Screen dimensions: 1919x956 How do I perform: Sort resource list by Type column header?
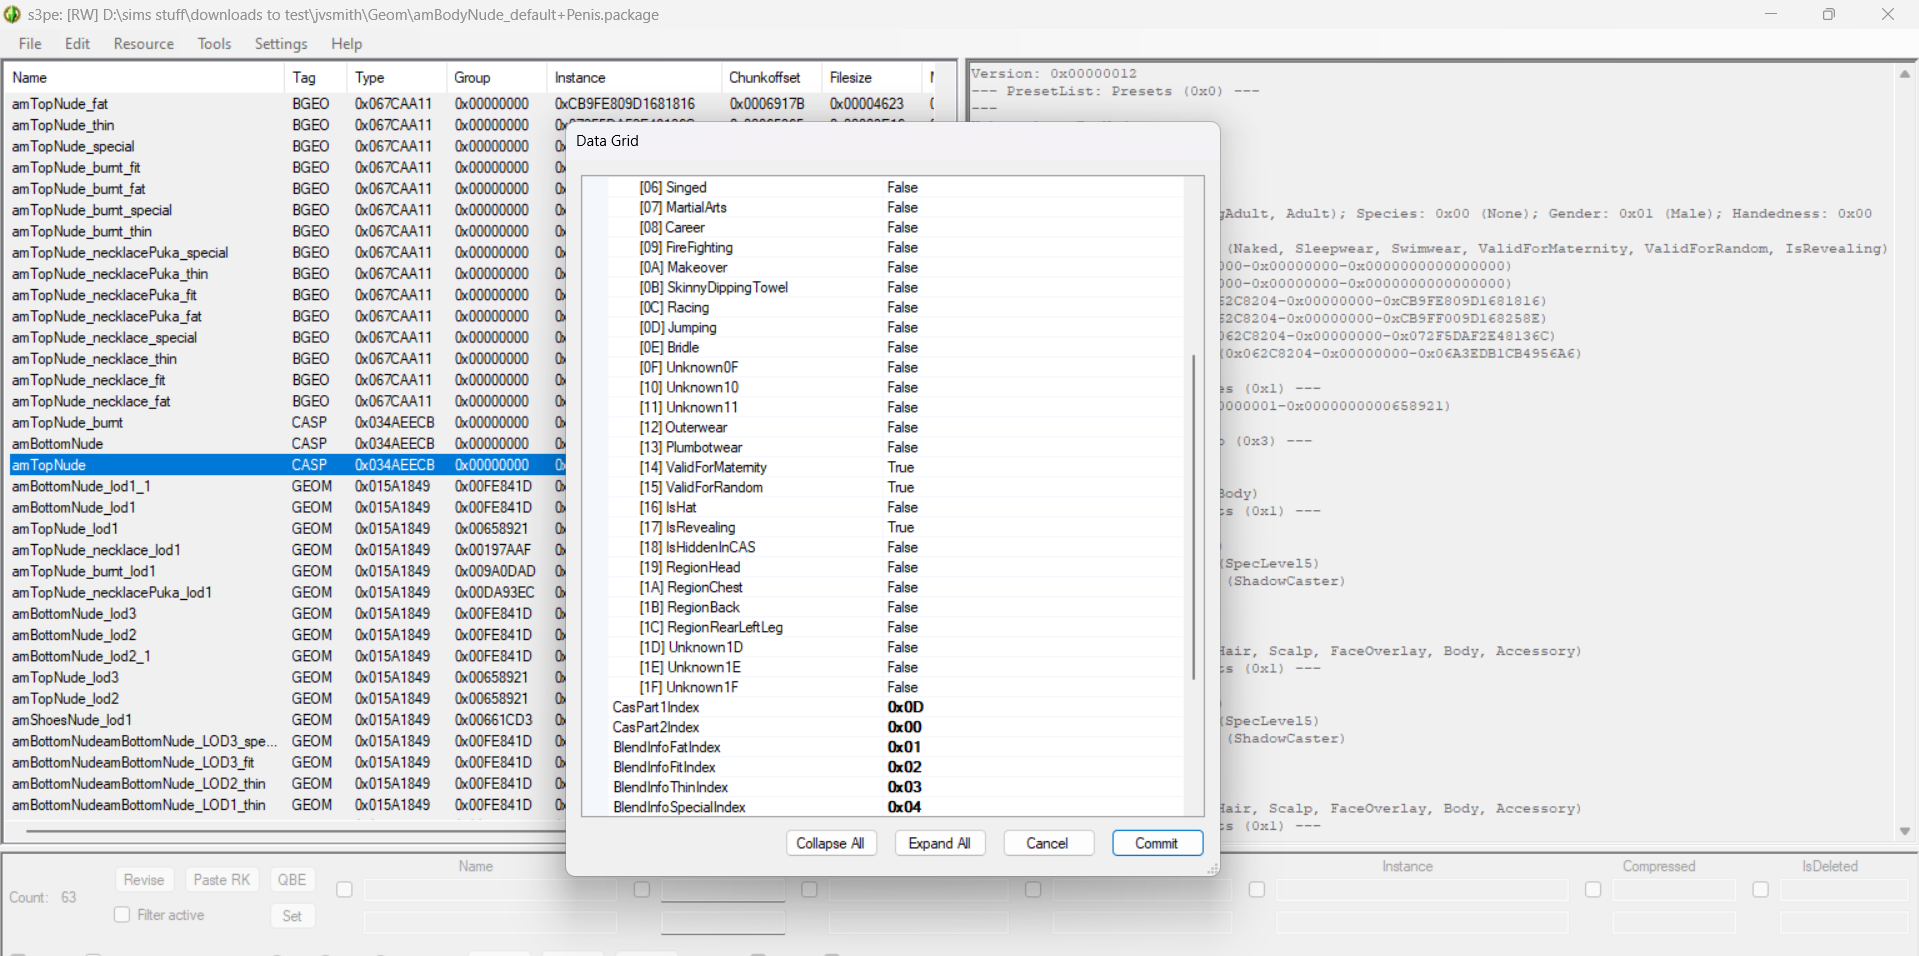[x=397, y=78]
